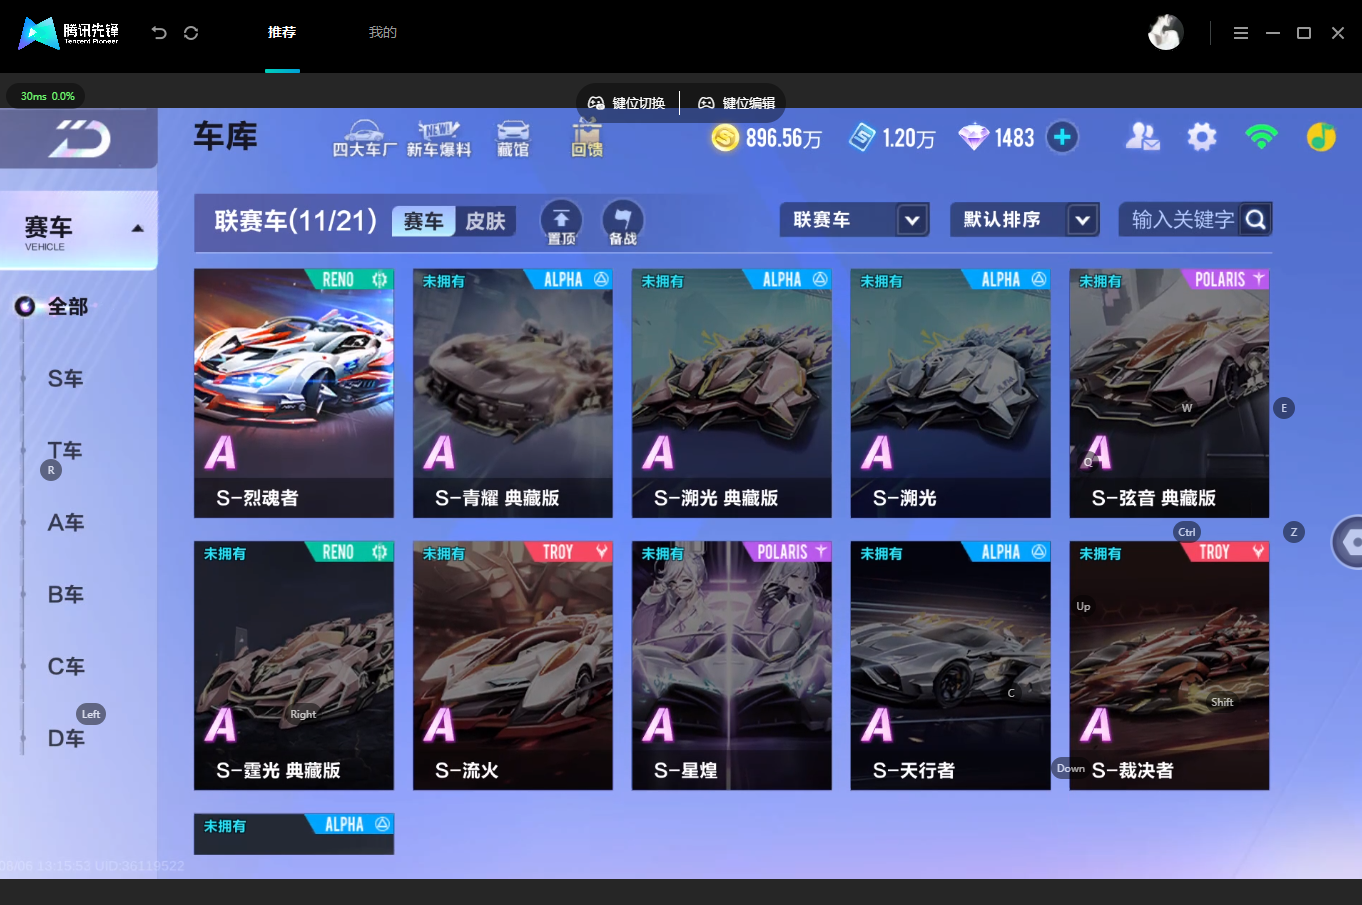Filter by T车 class
The height and width of the screenshot is (905, 1362).
point(66,451)
